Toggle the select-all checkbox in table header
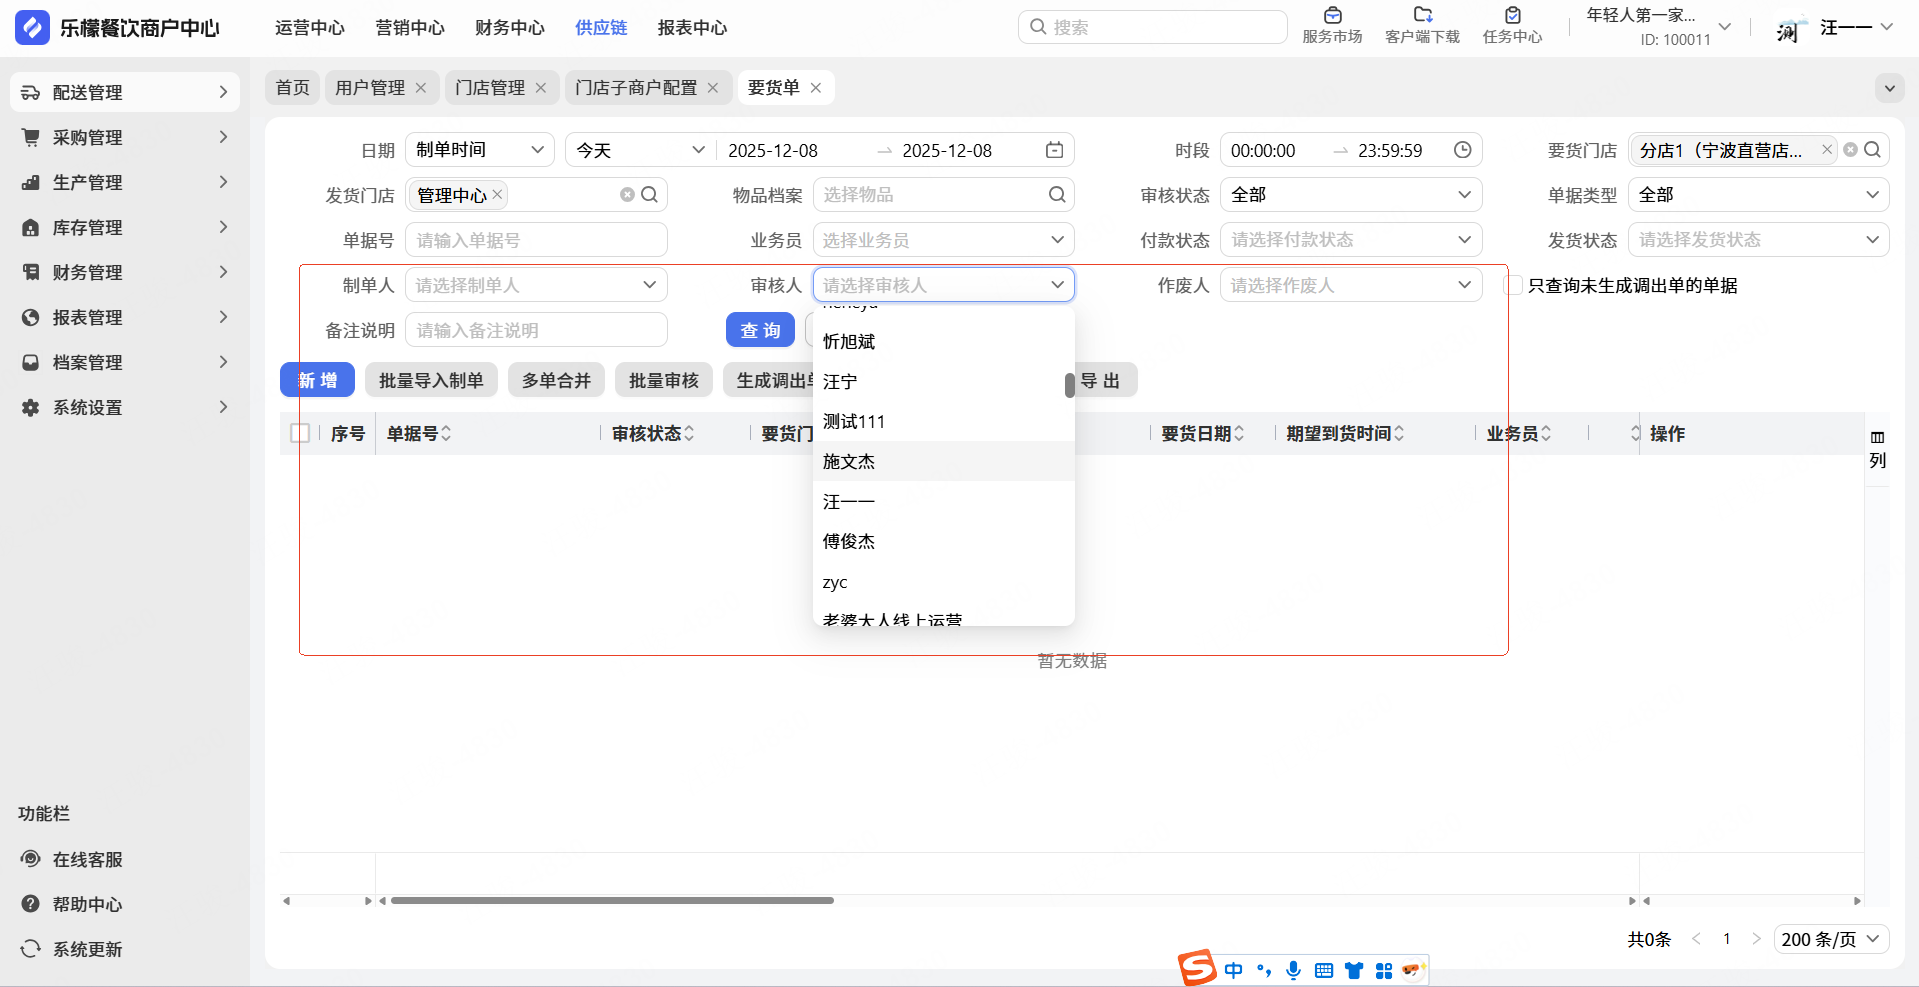 click(x=300, y=433)
